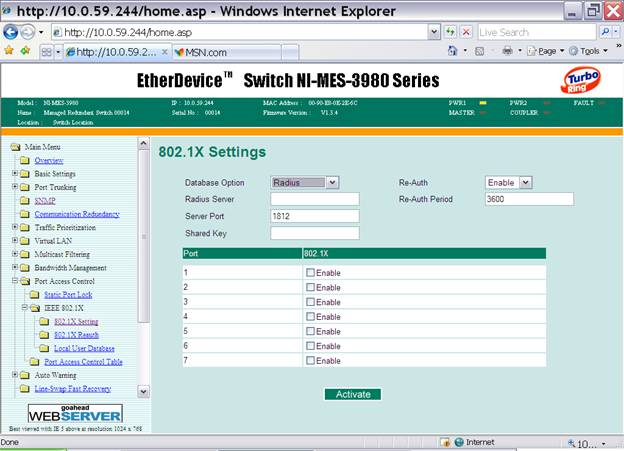Click the Print icon in toolbar

coord(508,51)
